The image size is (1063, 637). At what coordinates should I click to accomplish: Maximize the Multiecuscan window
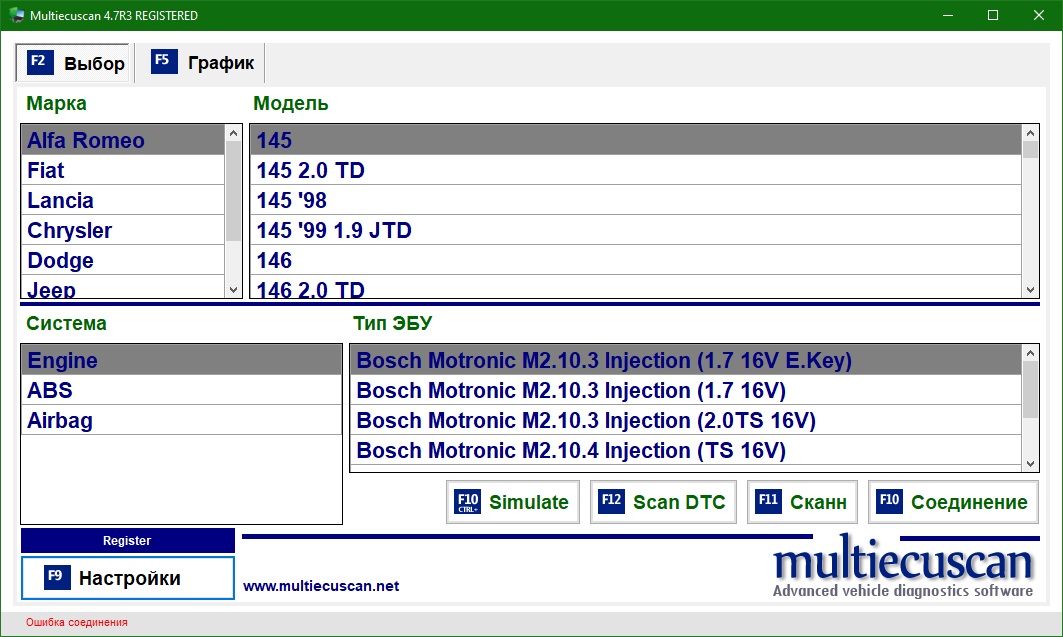pyautogui.click(x=992, y=15)
